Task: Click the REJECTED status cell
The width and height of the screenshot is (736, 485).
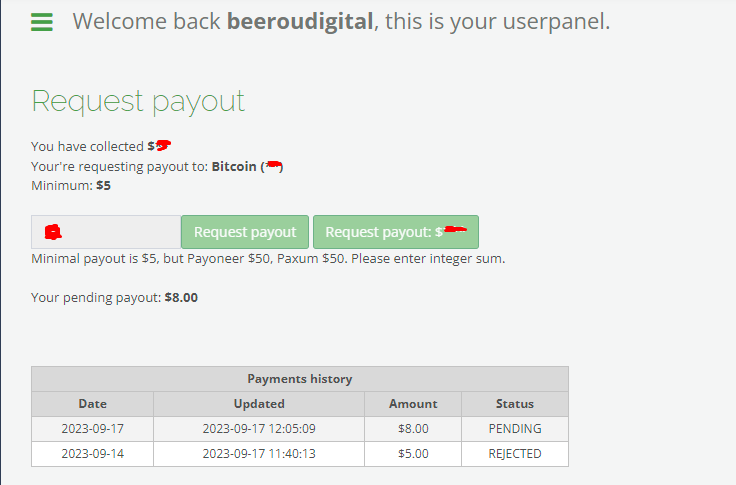Action: coord(514,454)
